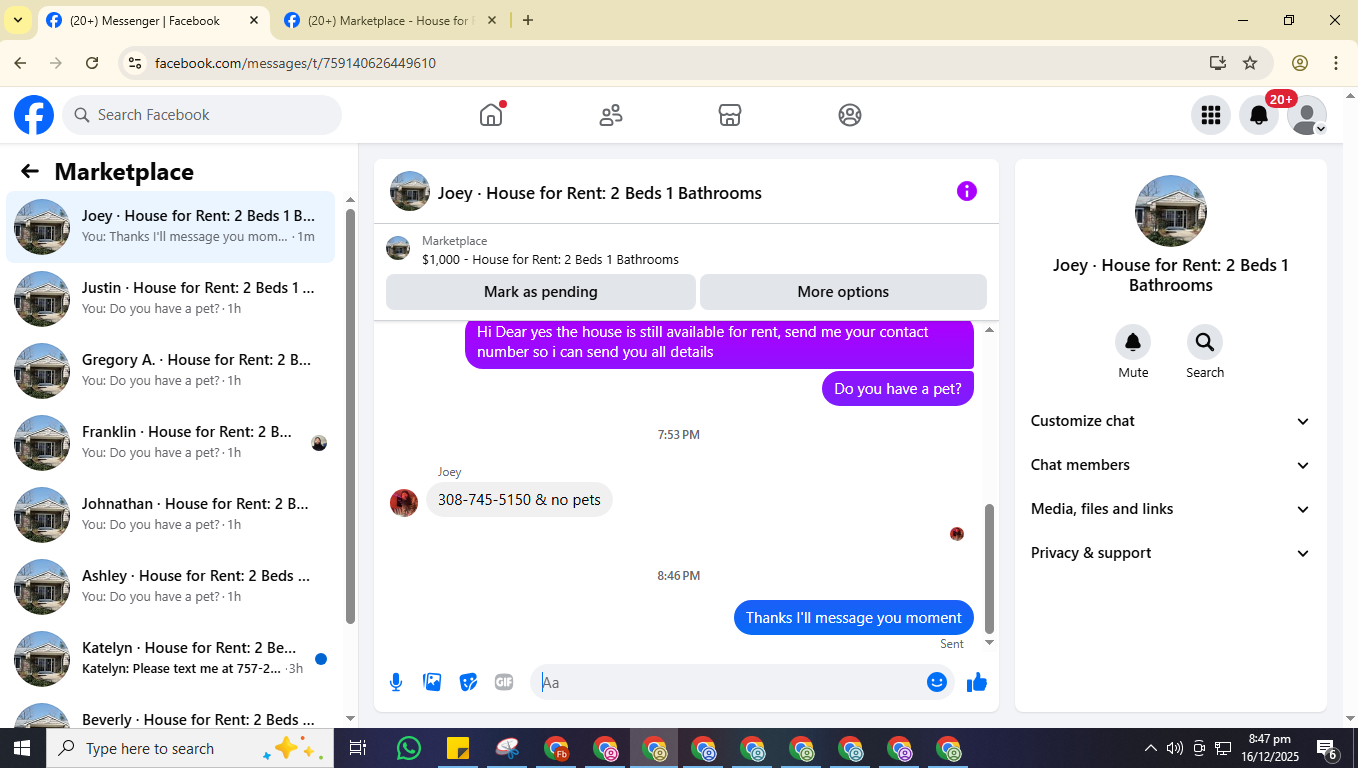The image size is (1358, 768).
Task: Reload the page in Chrome
Action: point(92,63)
